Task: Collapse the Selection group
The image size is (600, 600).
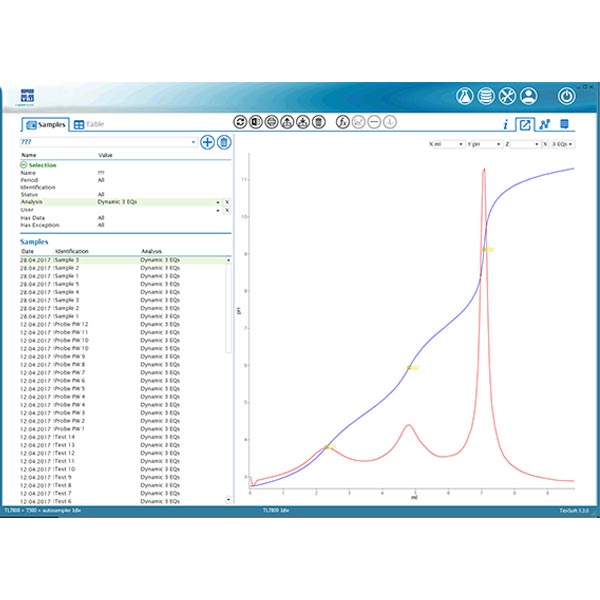Action: click(25, 165)
